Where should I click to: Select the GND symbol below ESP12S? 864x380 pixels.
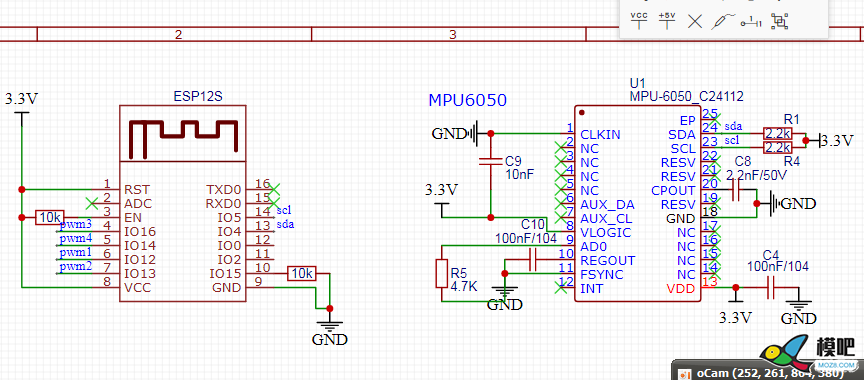tap(330, 329)
